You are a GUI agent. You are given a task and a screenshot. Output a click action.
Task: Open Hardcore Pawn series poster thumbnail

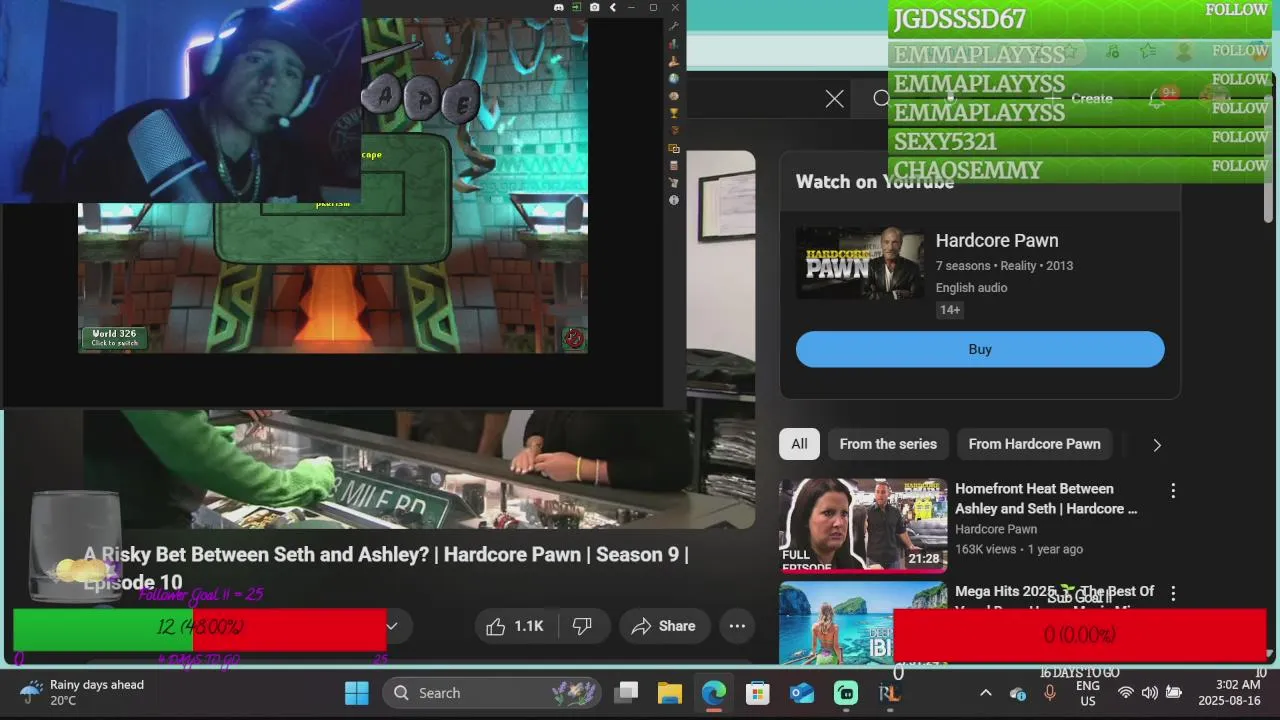[x=860, y=263]
